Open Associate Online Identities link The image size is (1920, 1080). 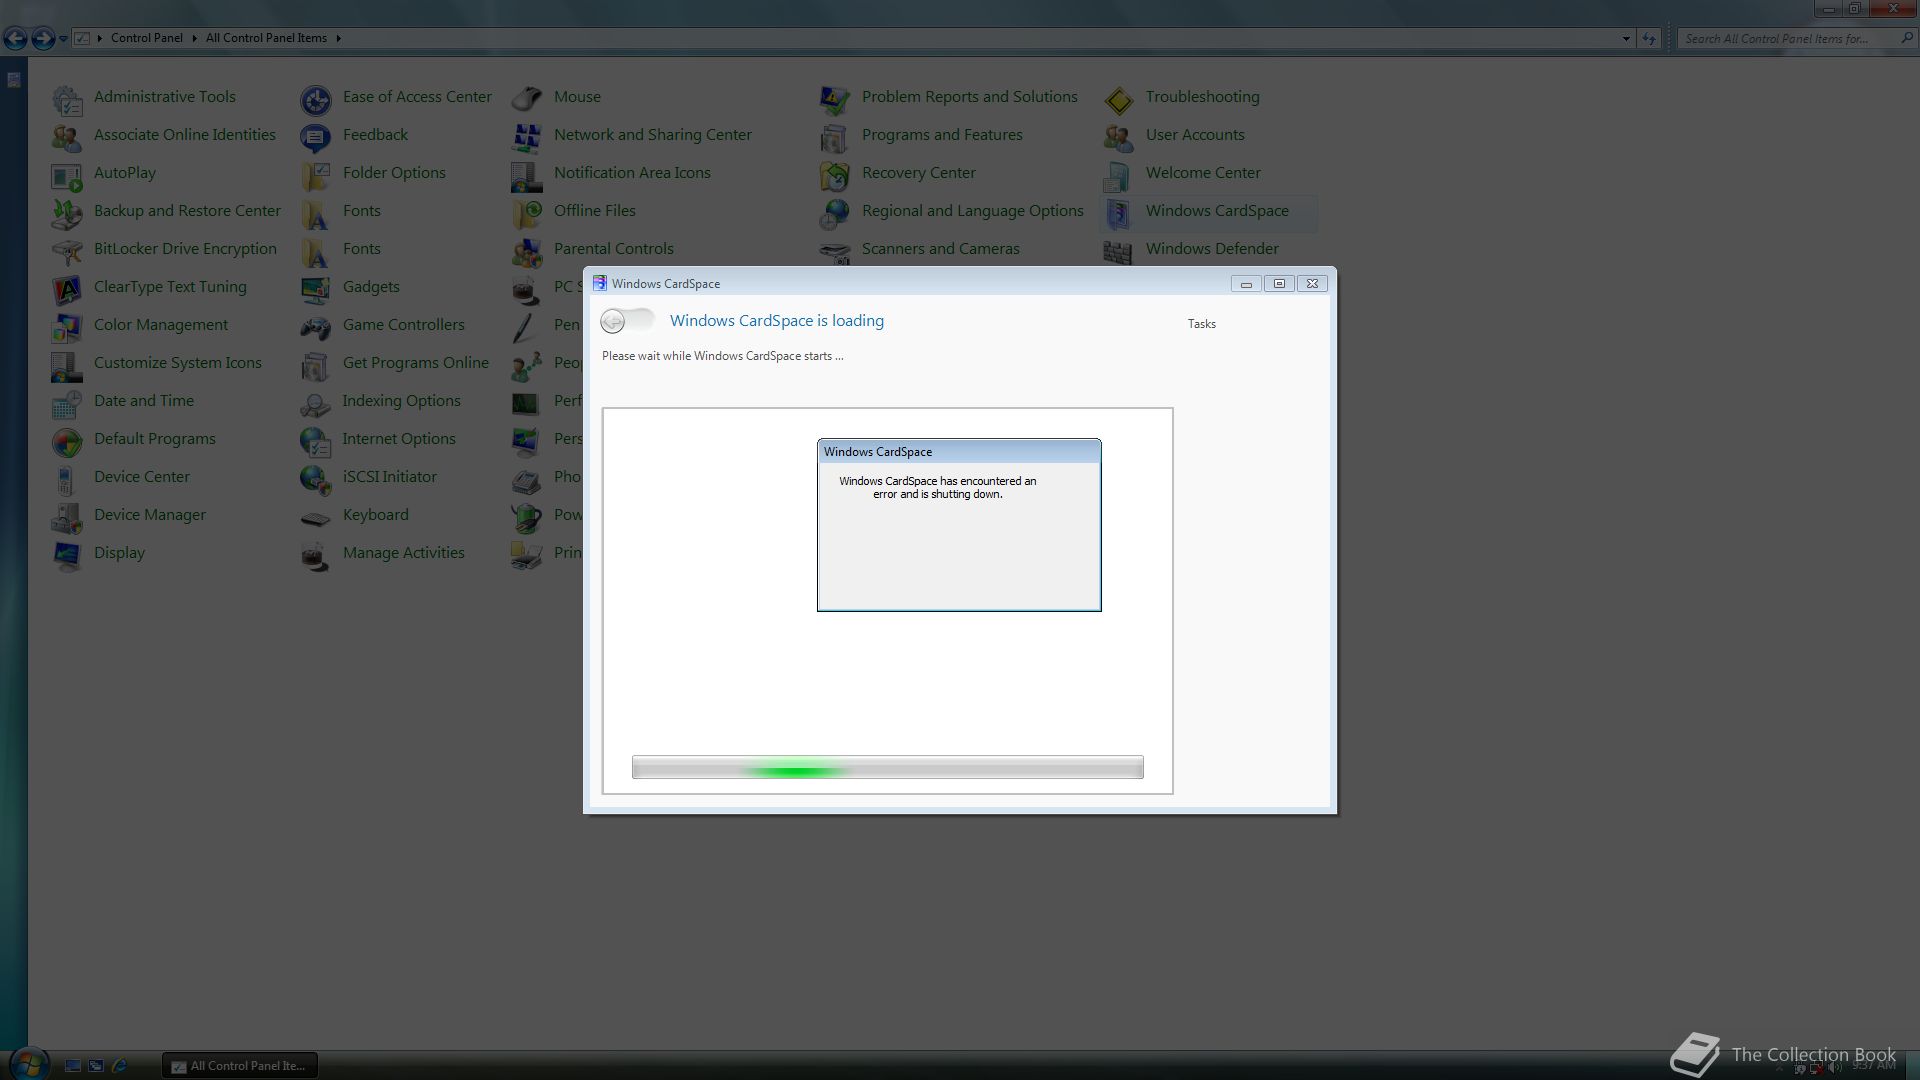click(x=185, y=135)
